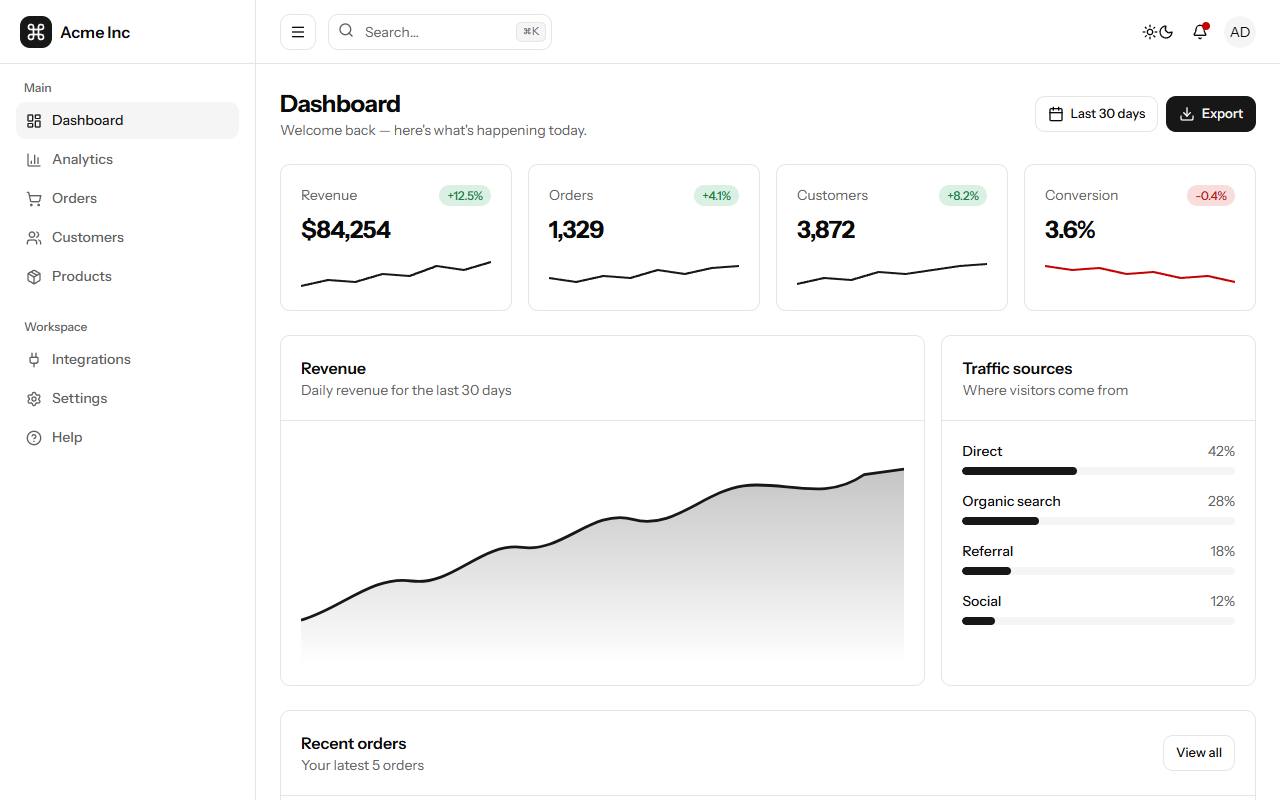Toggle the sidebar with the hamburger menu button
This screenshot has height=800, width=1280.
click(x=298, y=32)
